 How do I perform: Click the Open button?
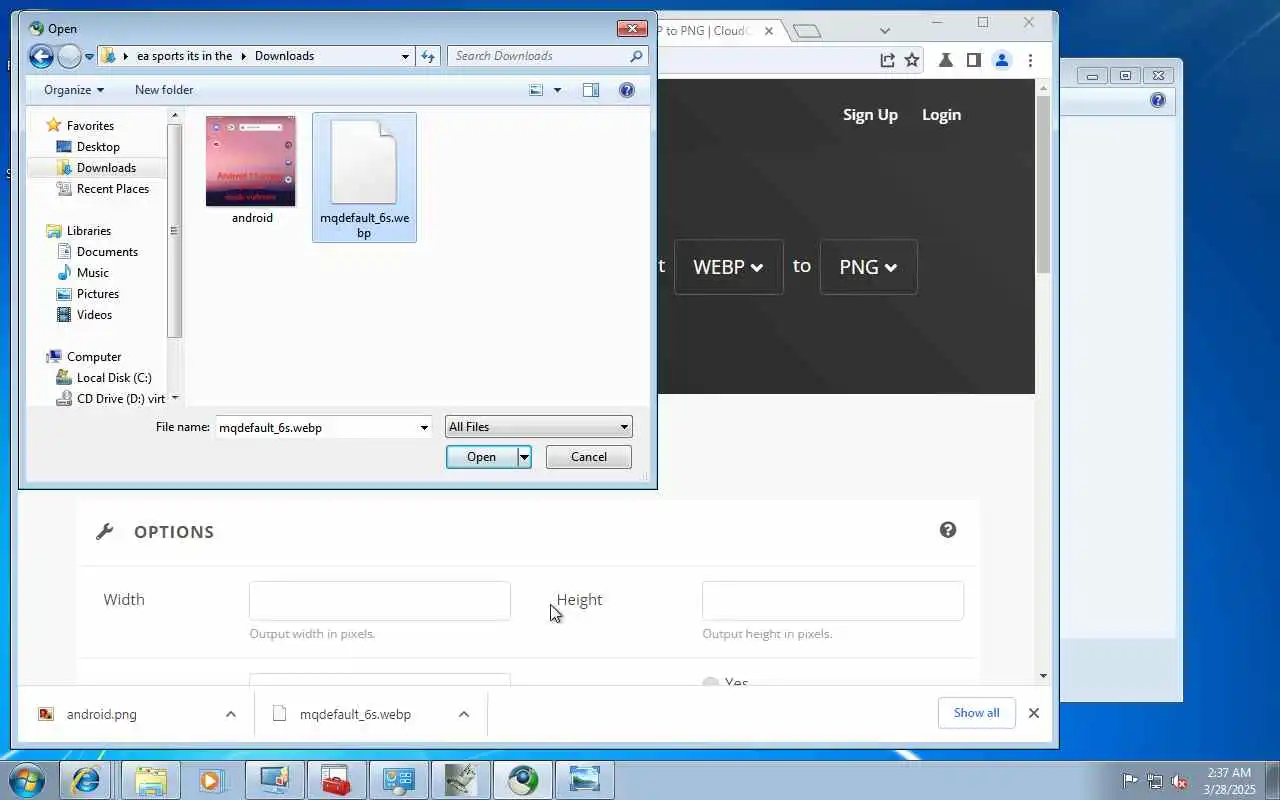click(481, 457)
